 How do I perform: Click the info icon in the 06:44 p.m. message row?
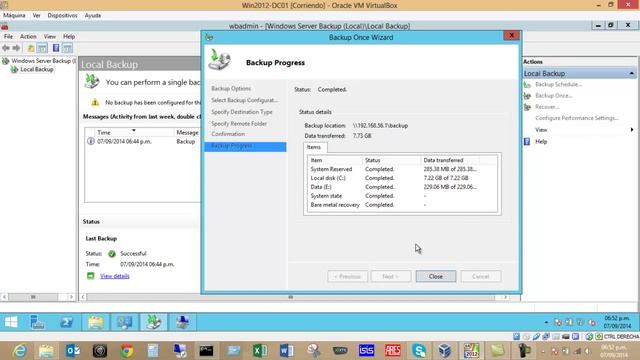pos(91,141)
